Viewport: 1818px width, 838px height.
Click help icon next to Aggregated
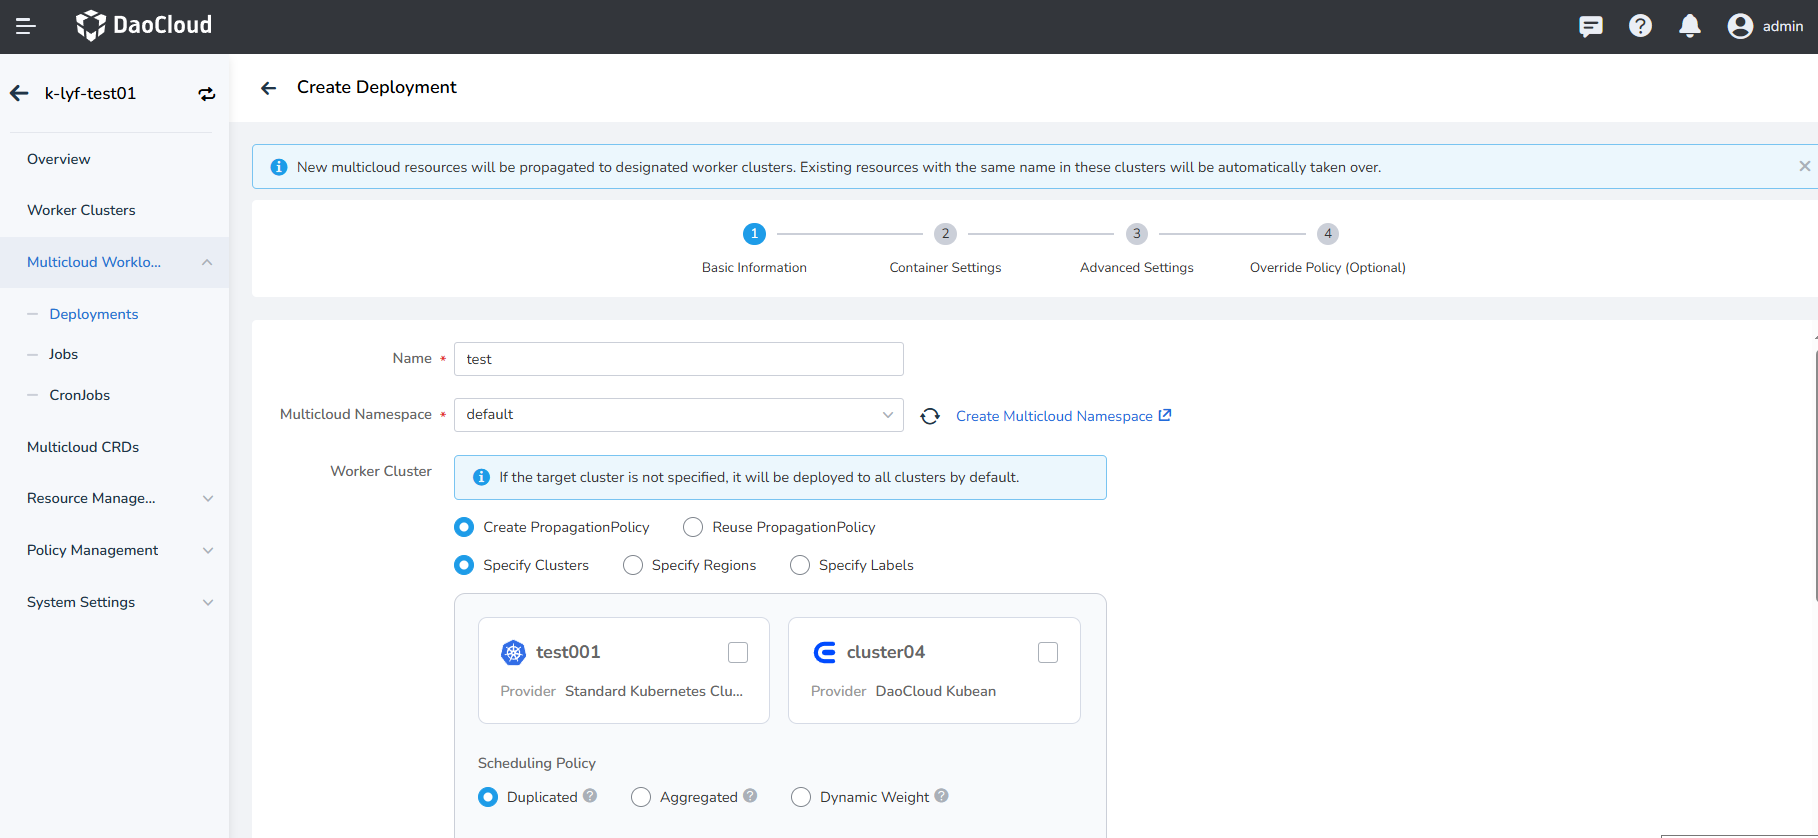(x=750, y=796)
